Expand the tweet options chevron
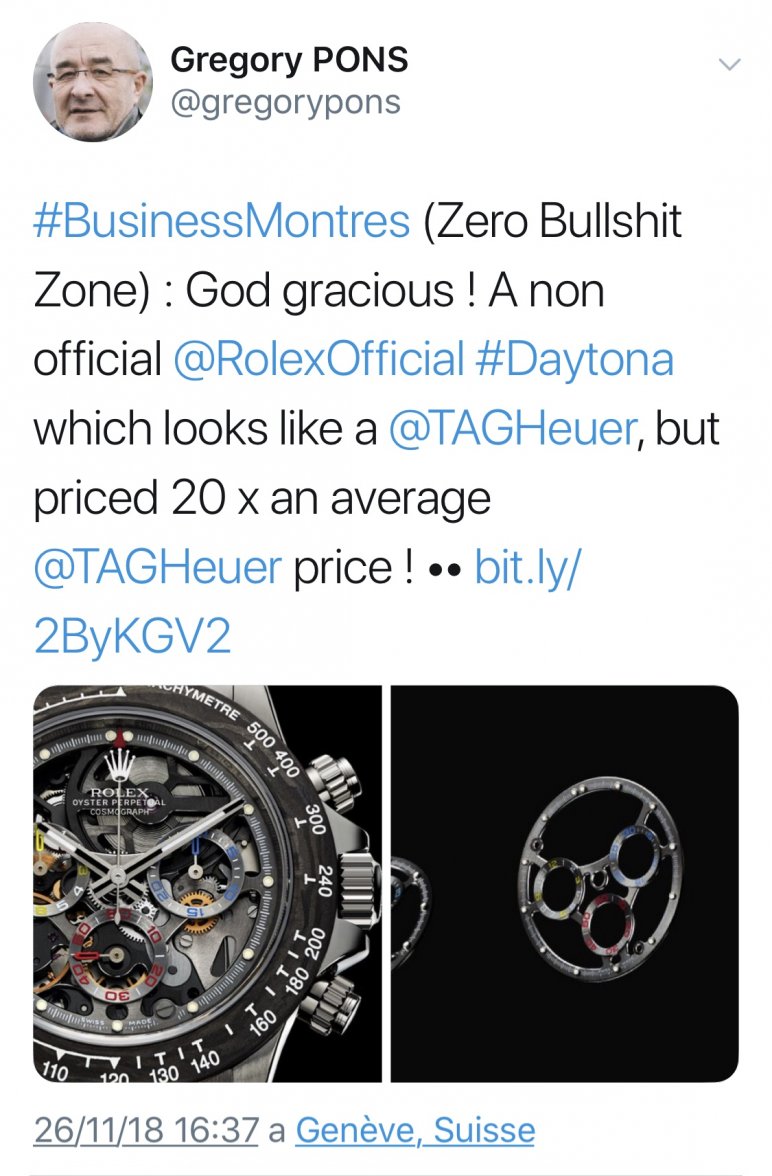Screen dimensions: 772x1176 tap(730, 66)
